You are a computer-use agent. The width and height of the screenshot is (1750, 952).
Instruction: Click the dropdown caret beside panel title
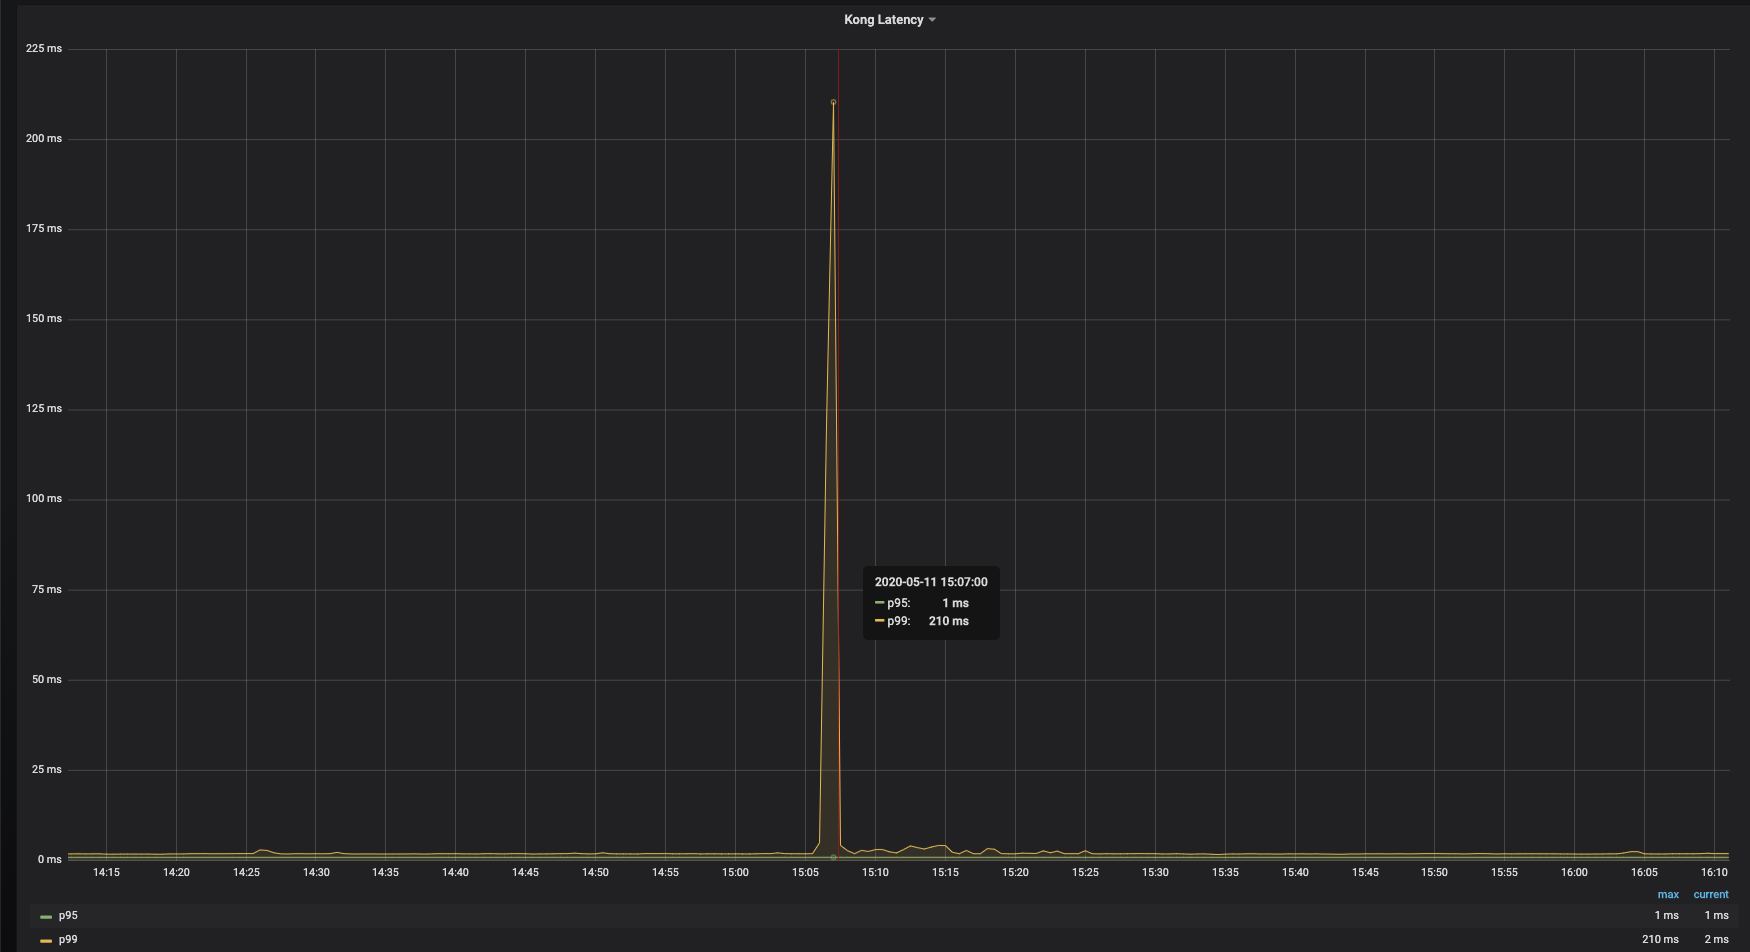(x=932, y=19)
